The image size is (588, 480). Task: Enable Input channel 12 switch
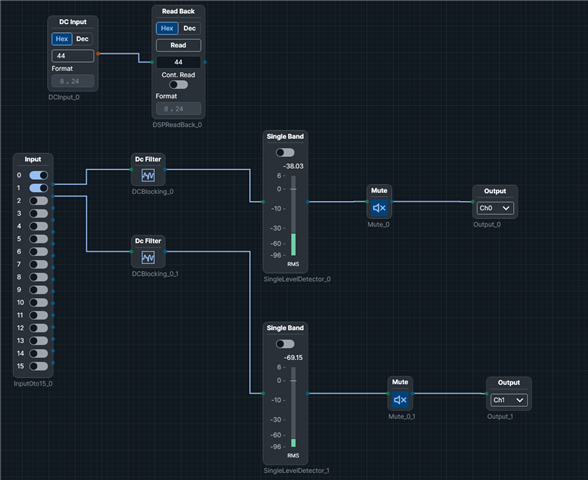(39, 328)
